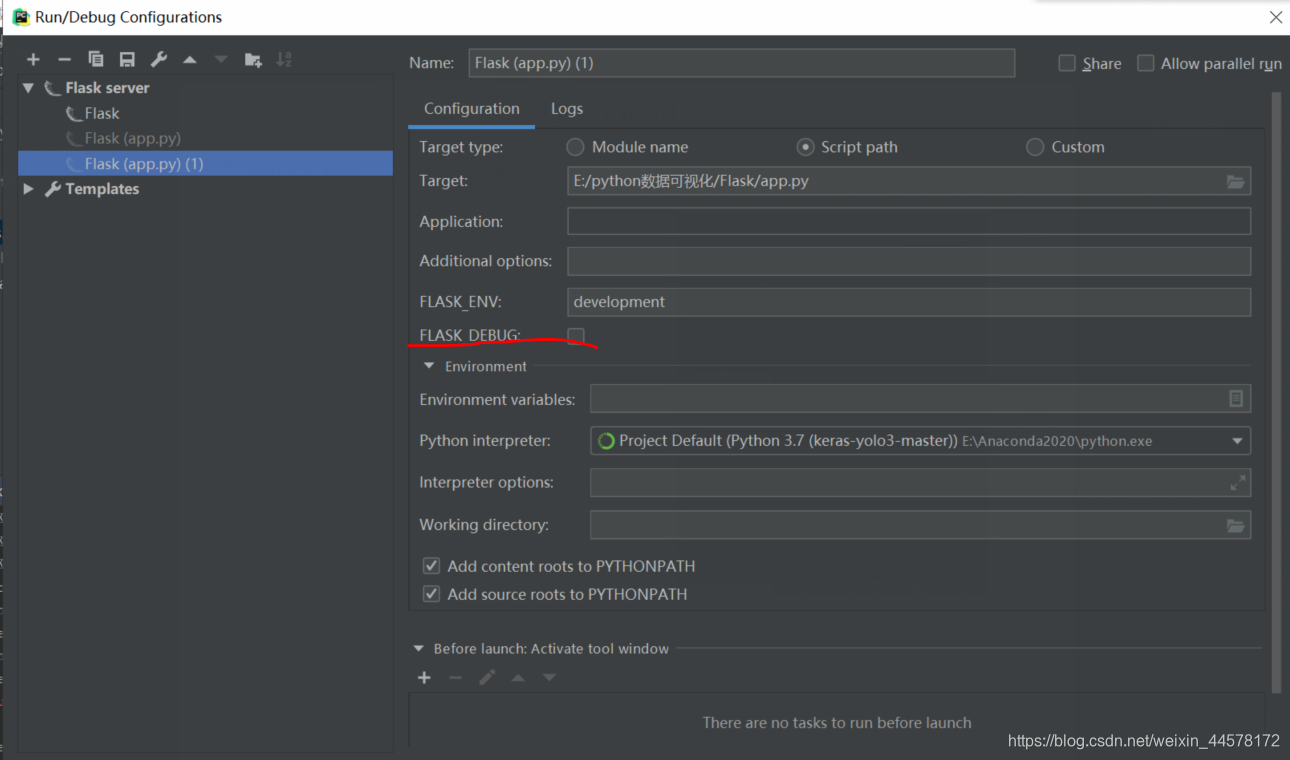
Task: Check the Share configuration option
Action: pyautogui.click(x=1067, y=63)
